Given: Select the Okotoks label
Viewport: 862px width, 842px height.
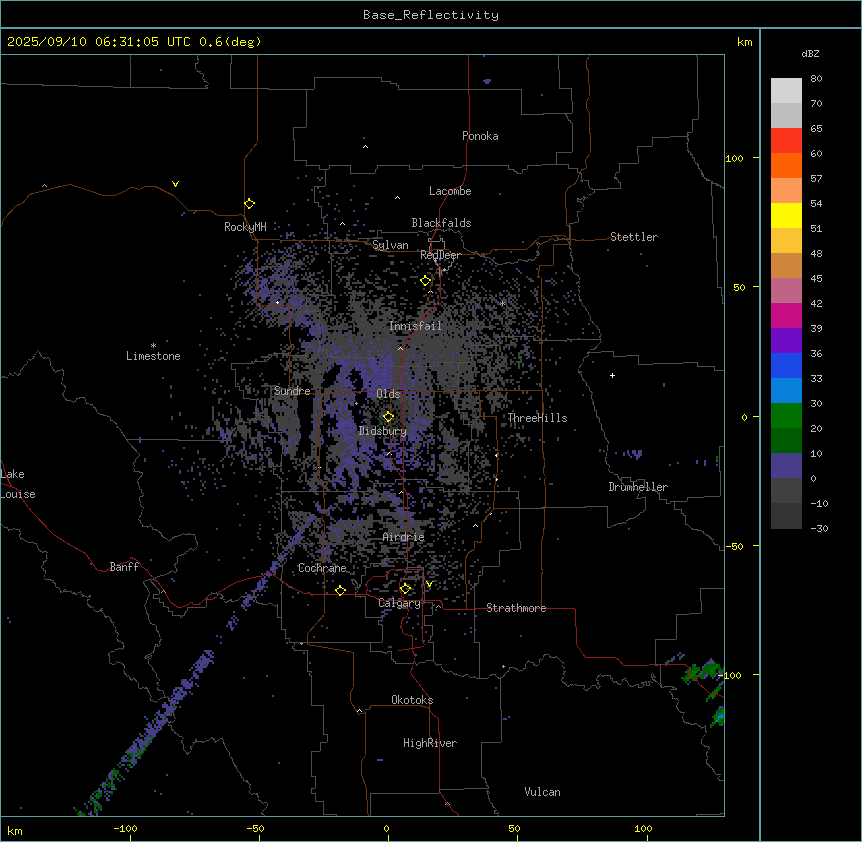Looking at the screenshot, I should click(x=412, y=700).
